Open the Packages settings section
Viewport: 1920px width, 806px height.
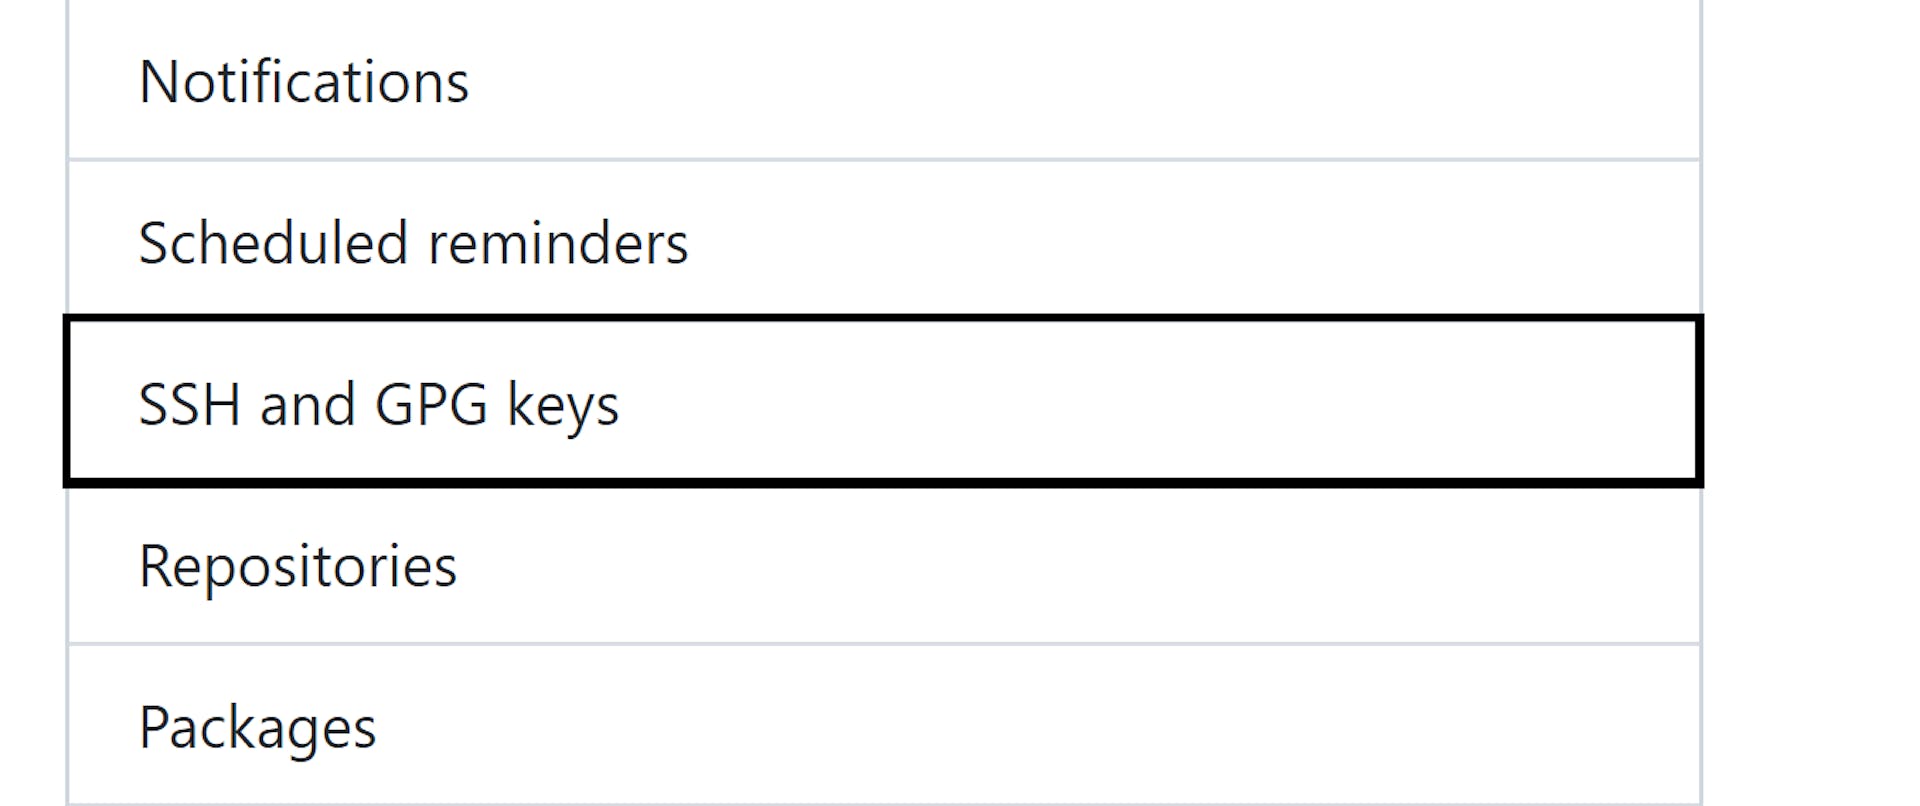258,727
